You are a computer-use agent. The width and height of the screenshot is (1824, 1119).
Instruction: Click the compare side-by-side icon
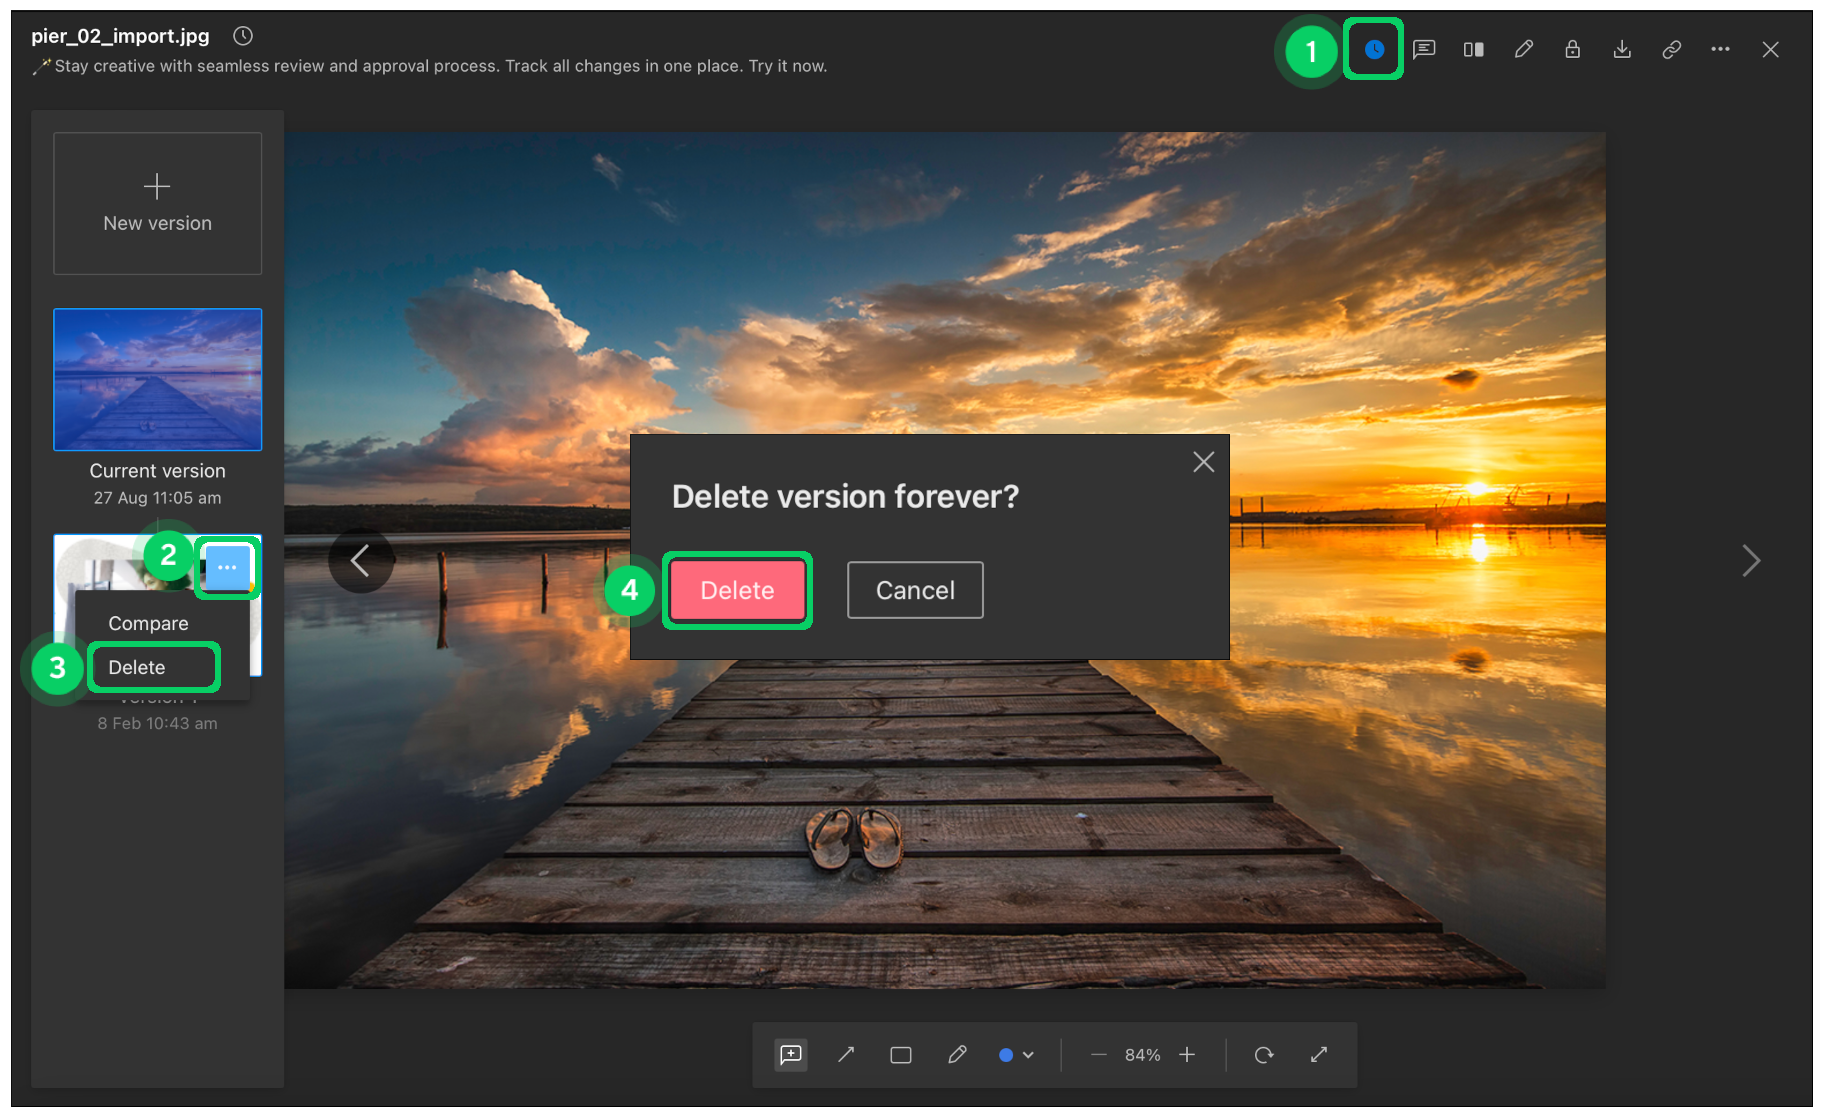pos(1473,49)
